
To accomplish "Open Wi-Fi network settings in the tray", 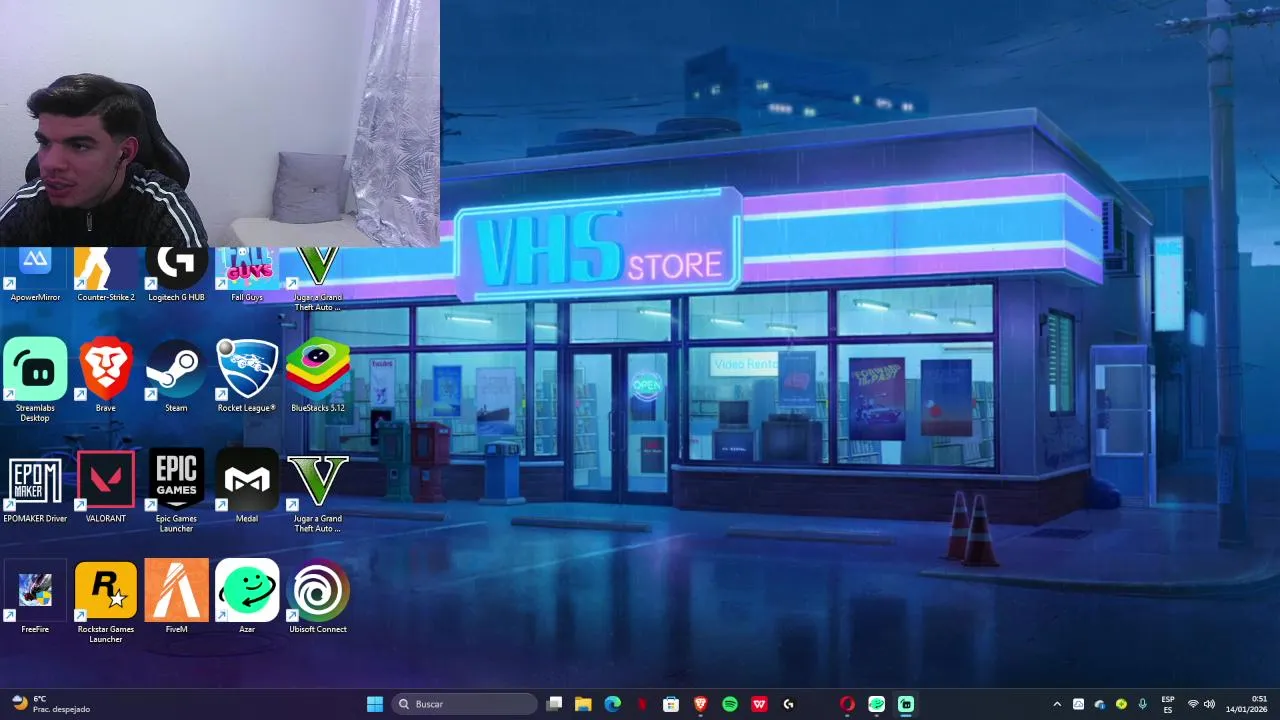I will (x=1193, y=704).
